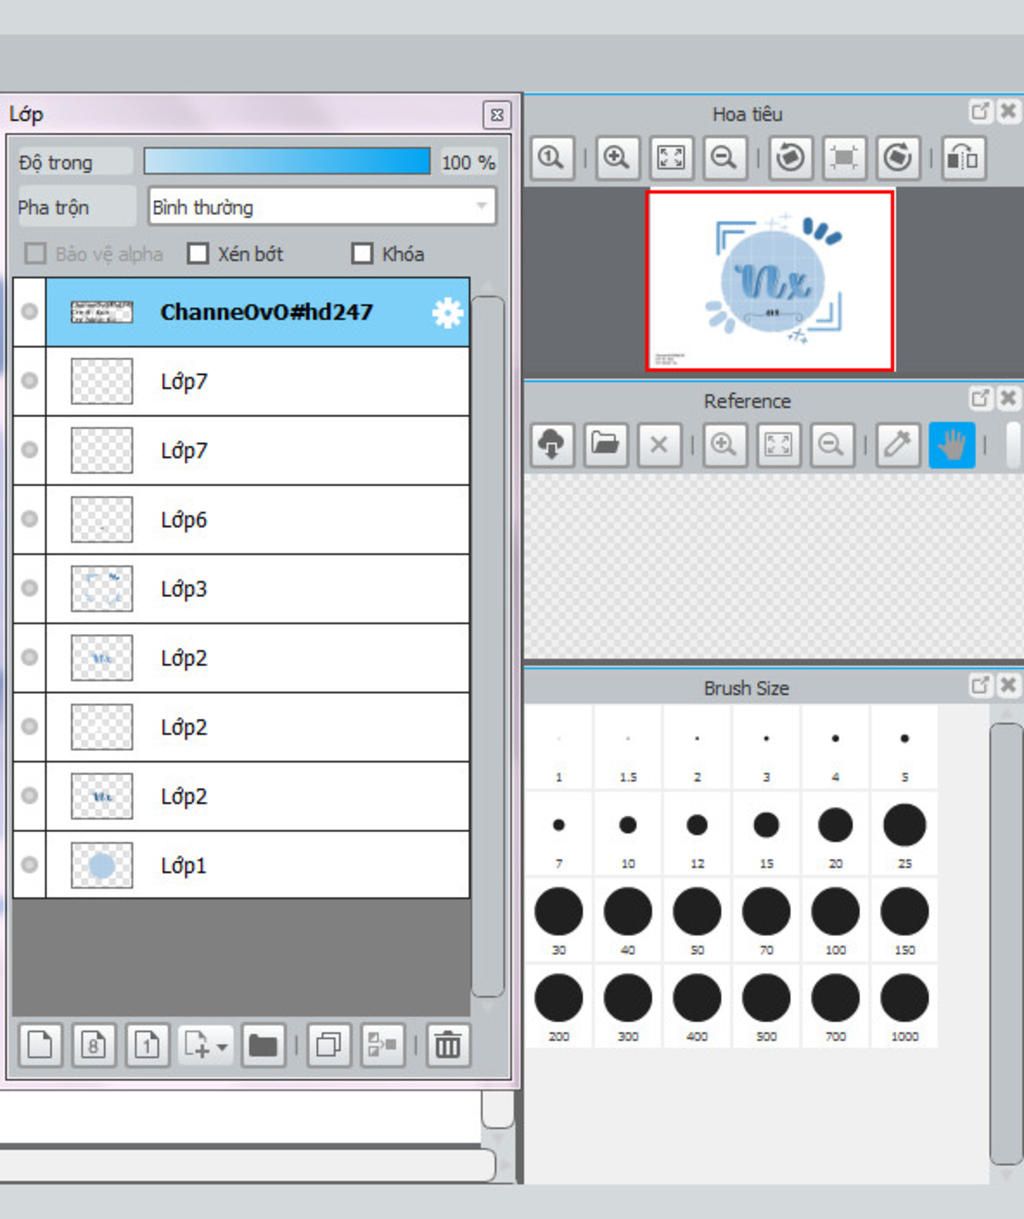Select the Lớp1 layer
The image size is (1024, 1219).
coord(257,865)
